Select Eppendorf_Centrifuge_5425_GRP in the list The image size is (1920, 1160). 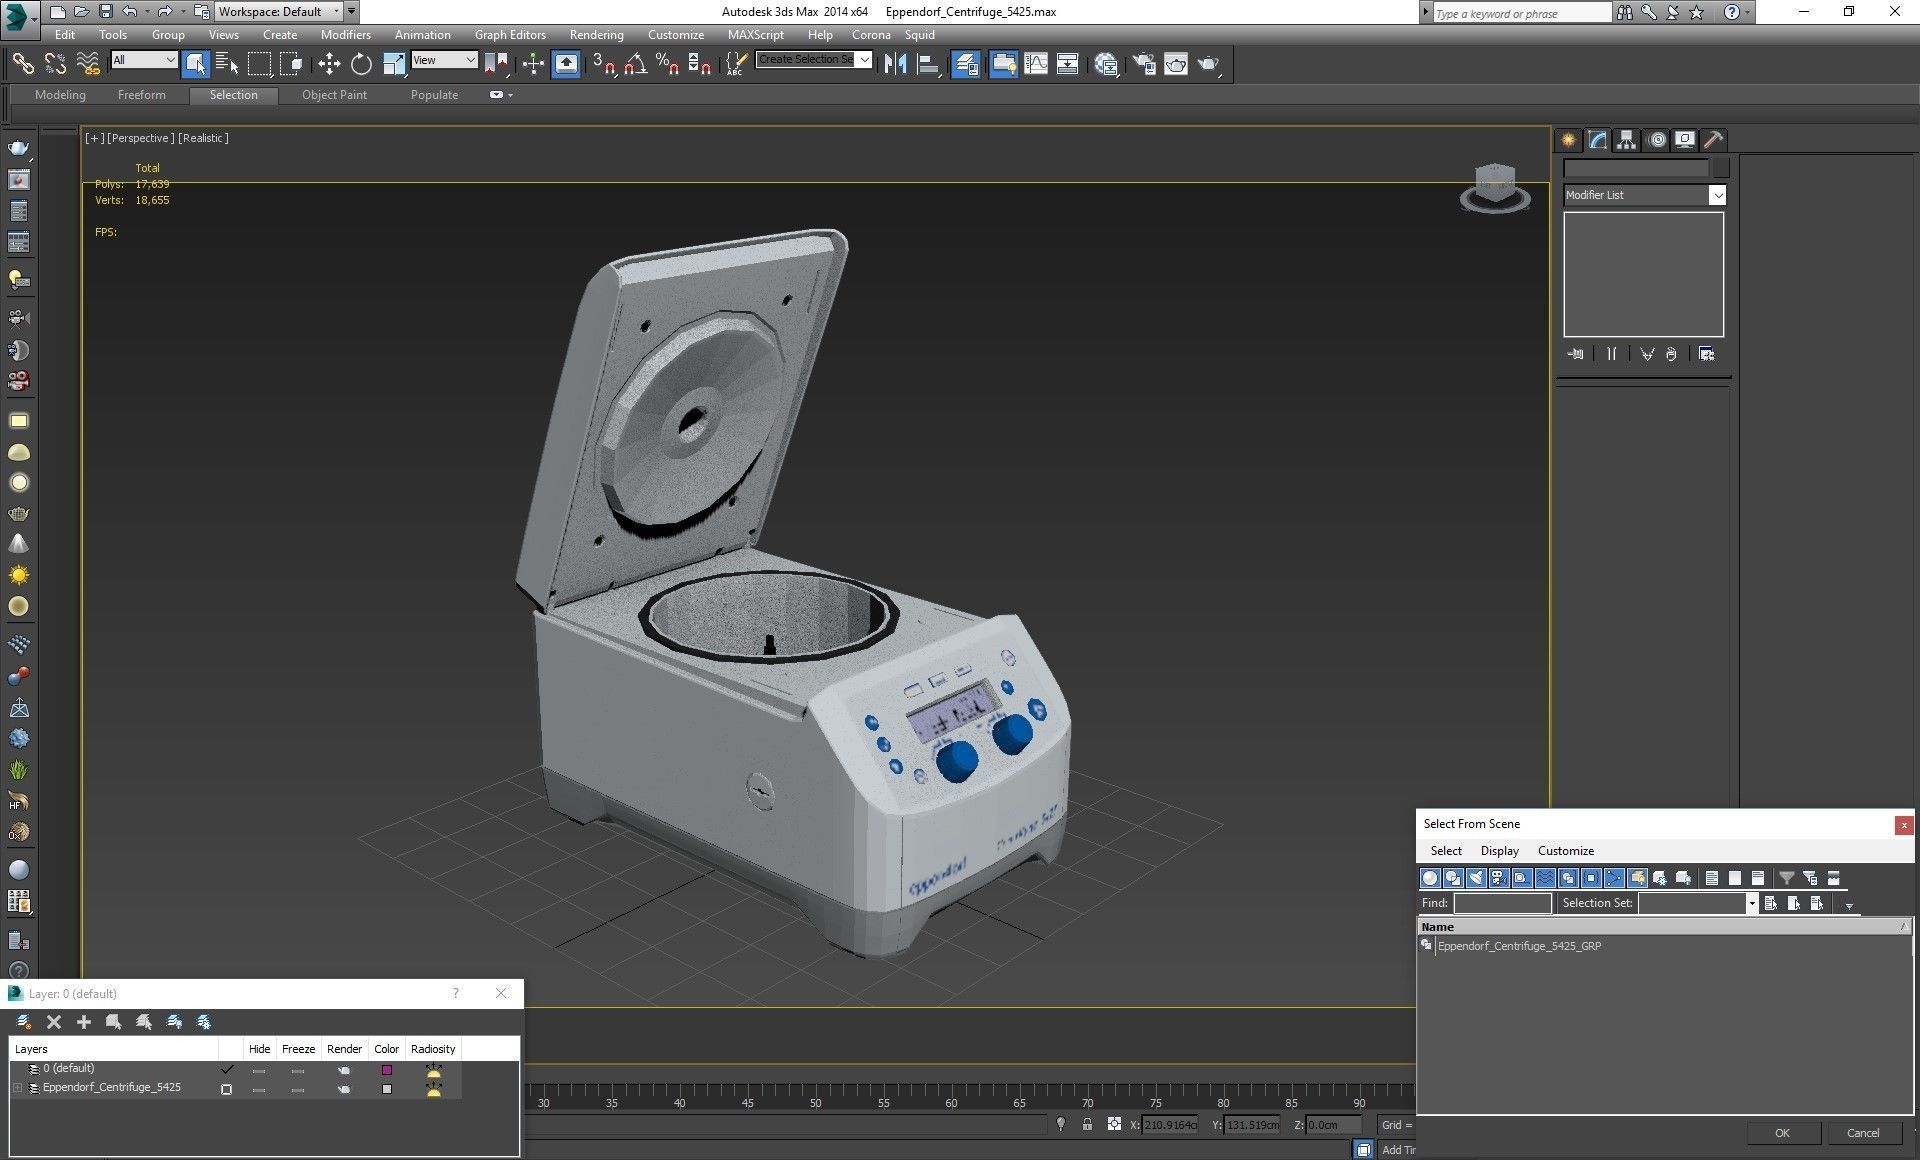(x=1519, y=946)
